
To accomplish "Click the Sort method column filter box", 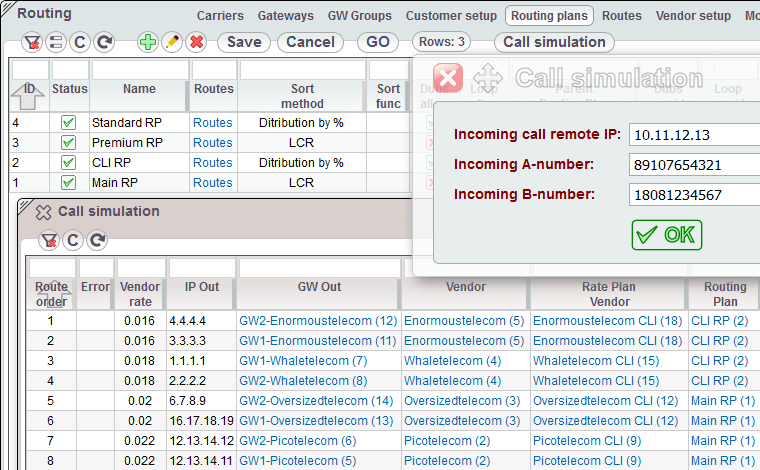I will tap(302, 70).
